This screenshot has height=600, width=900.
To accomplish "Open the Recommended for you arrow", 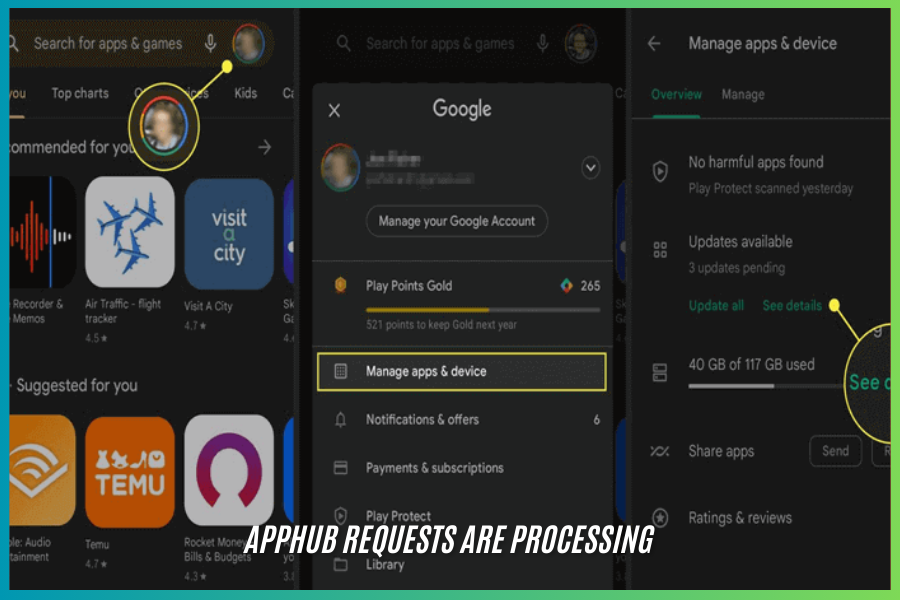I will click(265, 148).
